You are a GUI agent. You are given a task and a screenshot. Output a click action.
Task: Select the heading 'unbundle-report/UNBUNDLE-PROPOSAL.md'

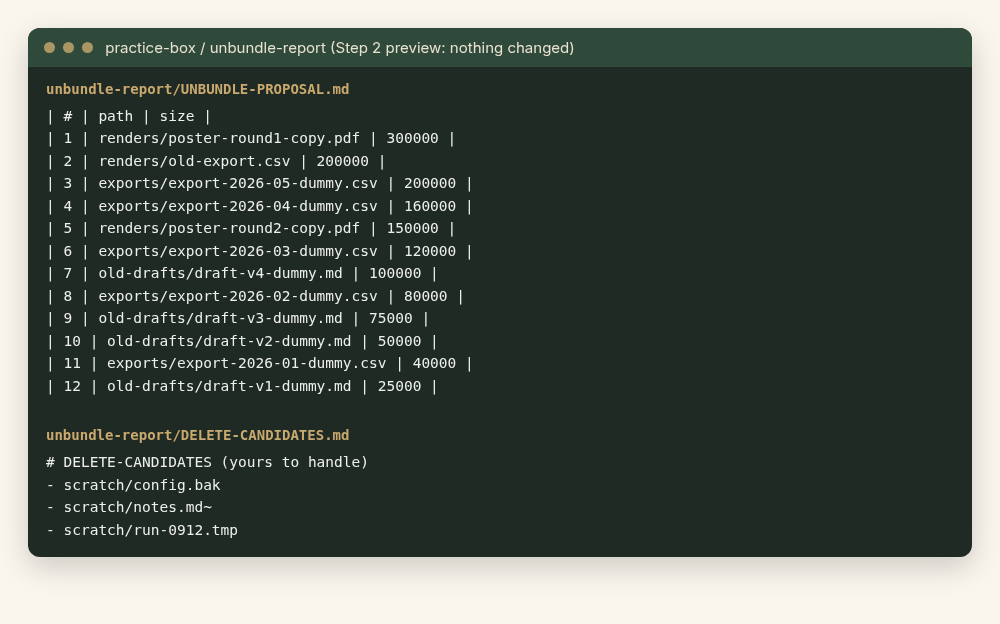click(198, 89)
